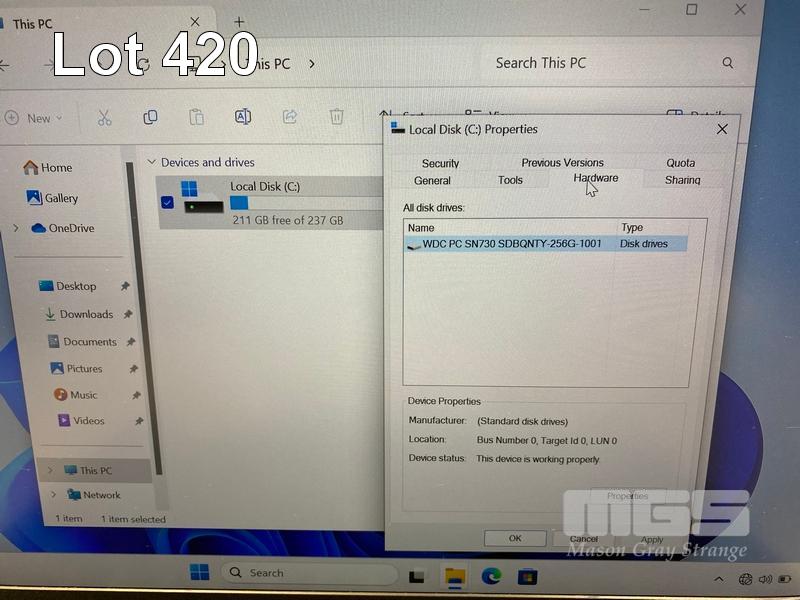Switch to the Security tab

click(x=440, y=163)
